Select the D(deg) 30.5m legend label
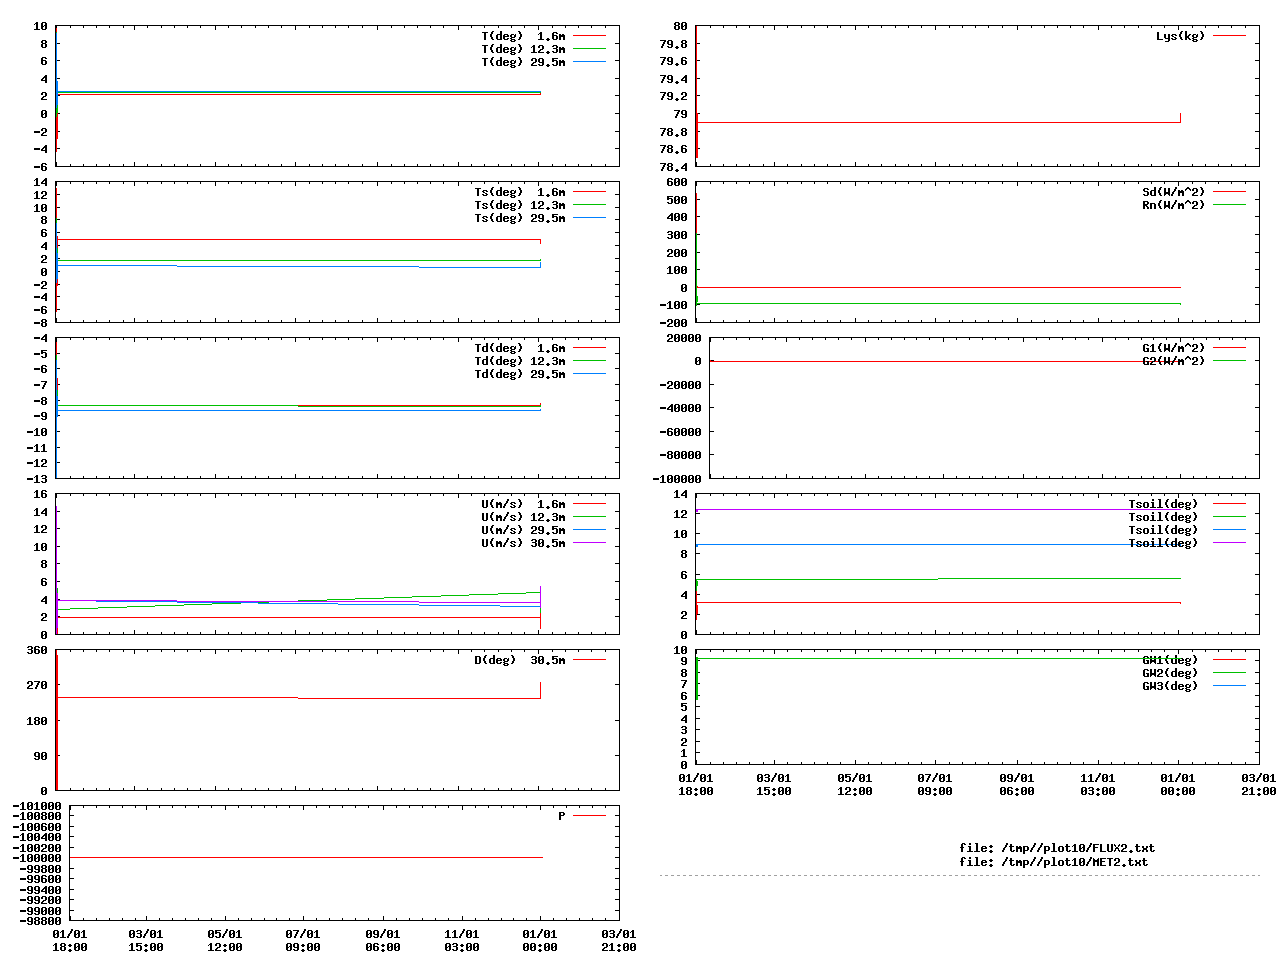Viewport: 1280px width, 960px height. click(x=519, y=660)
